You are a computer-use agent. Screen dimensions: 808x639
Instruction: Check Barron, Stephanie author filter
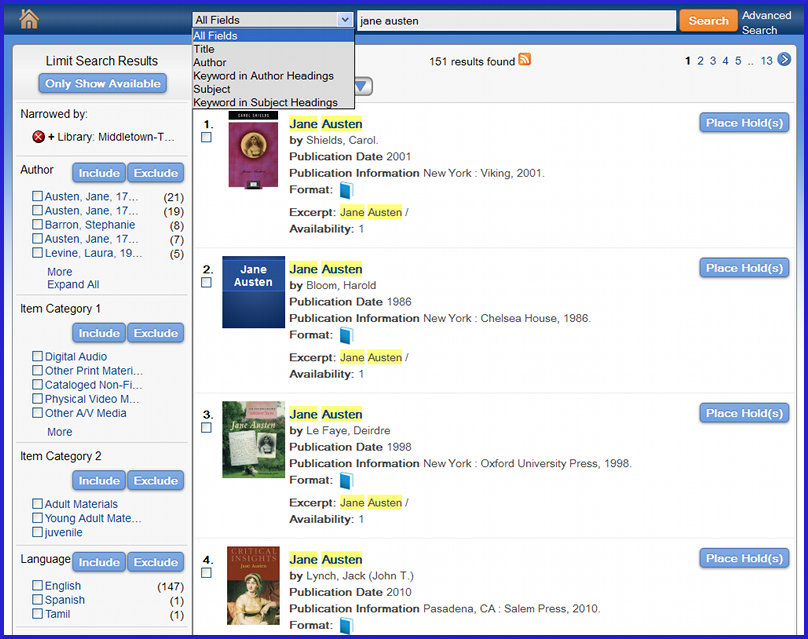click(37, 224)
